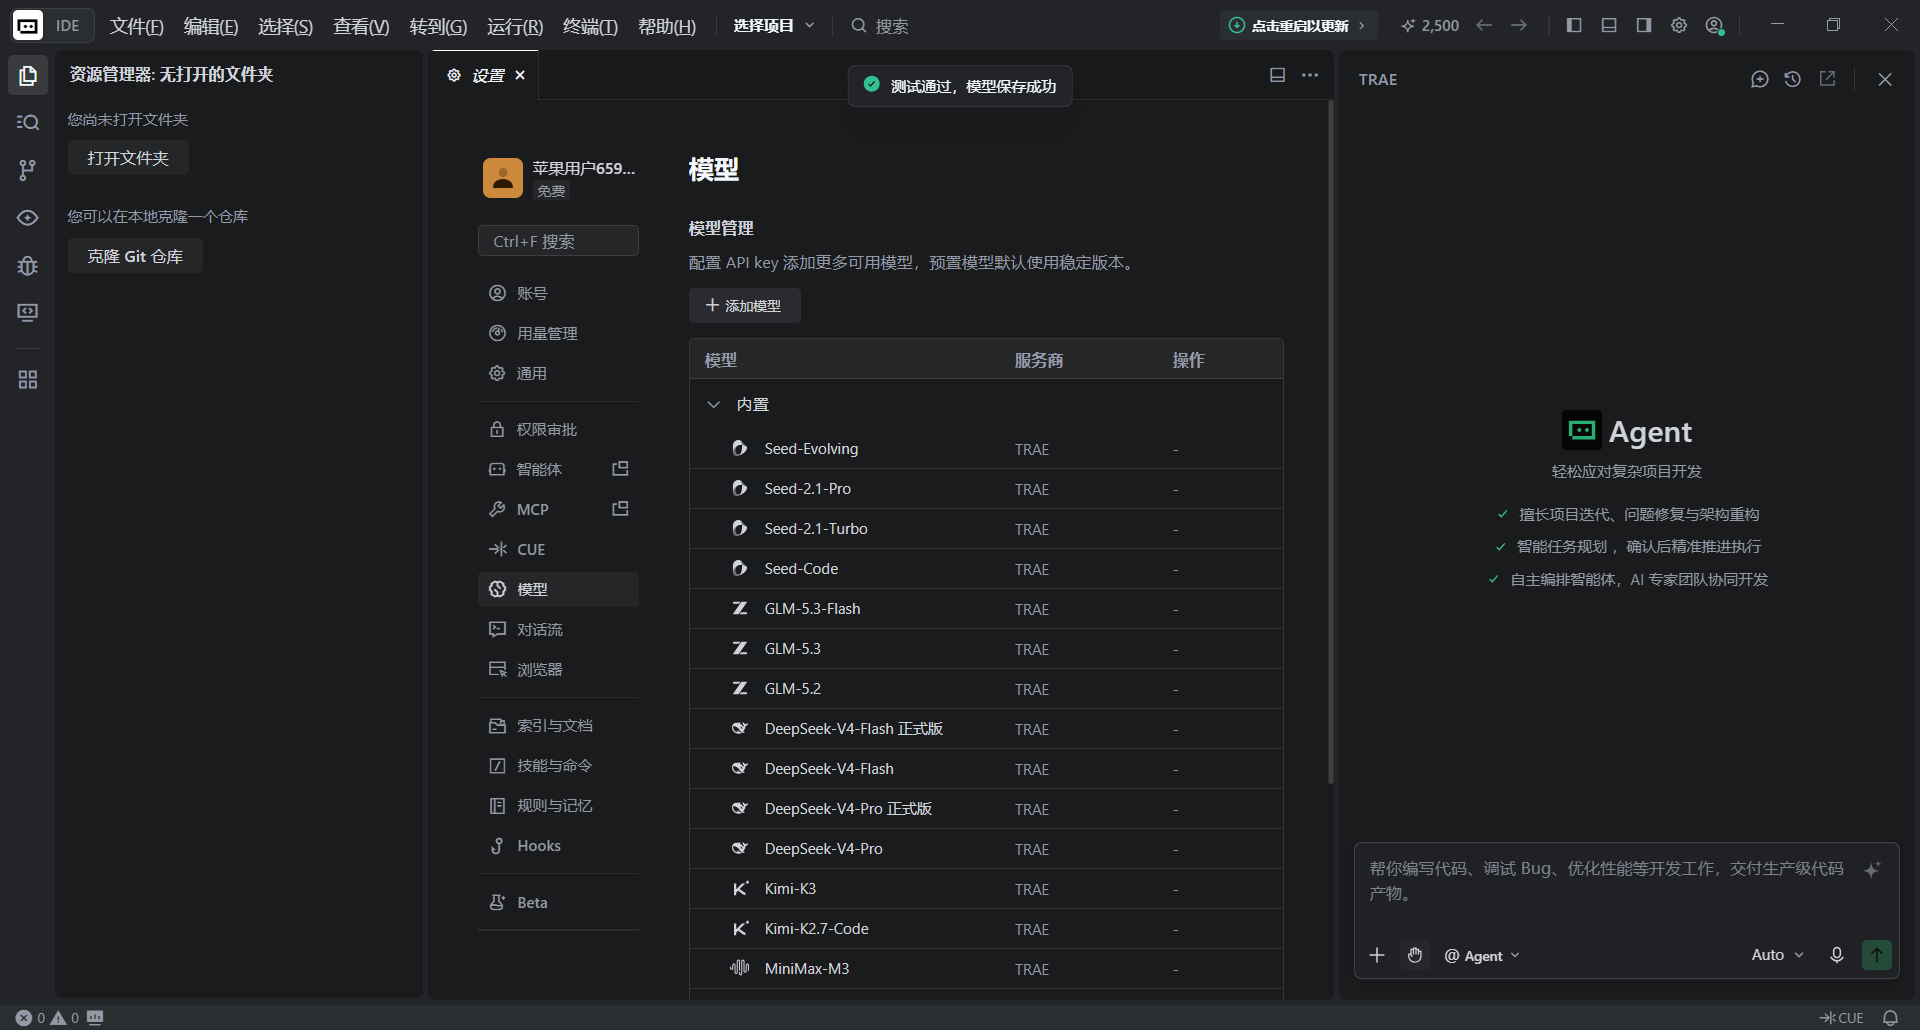Open the 终端(T) menu

point(590,26)
